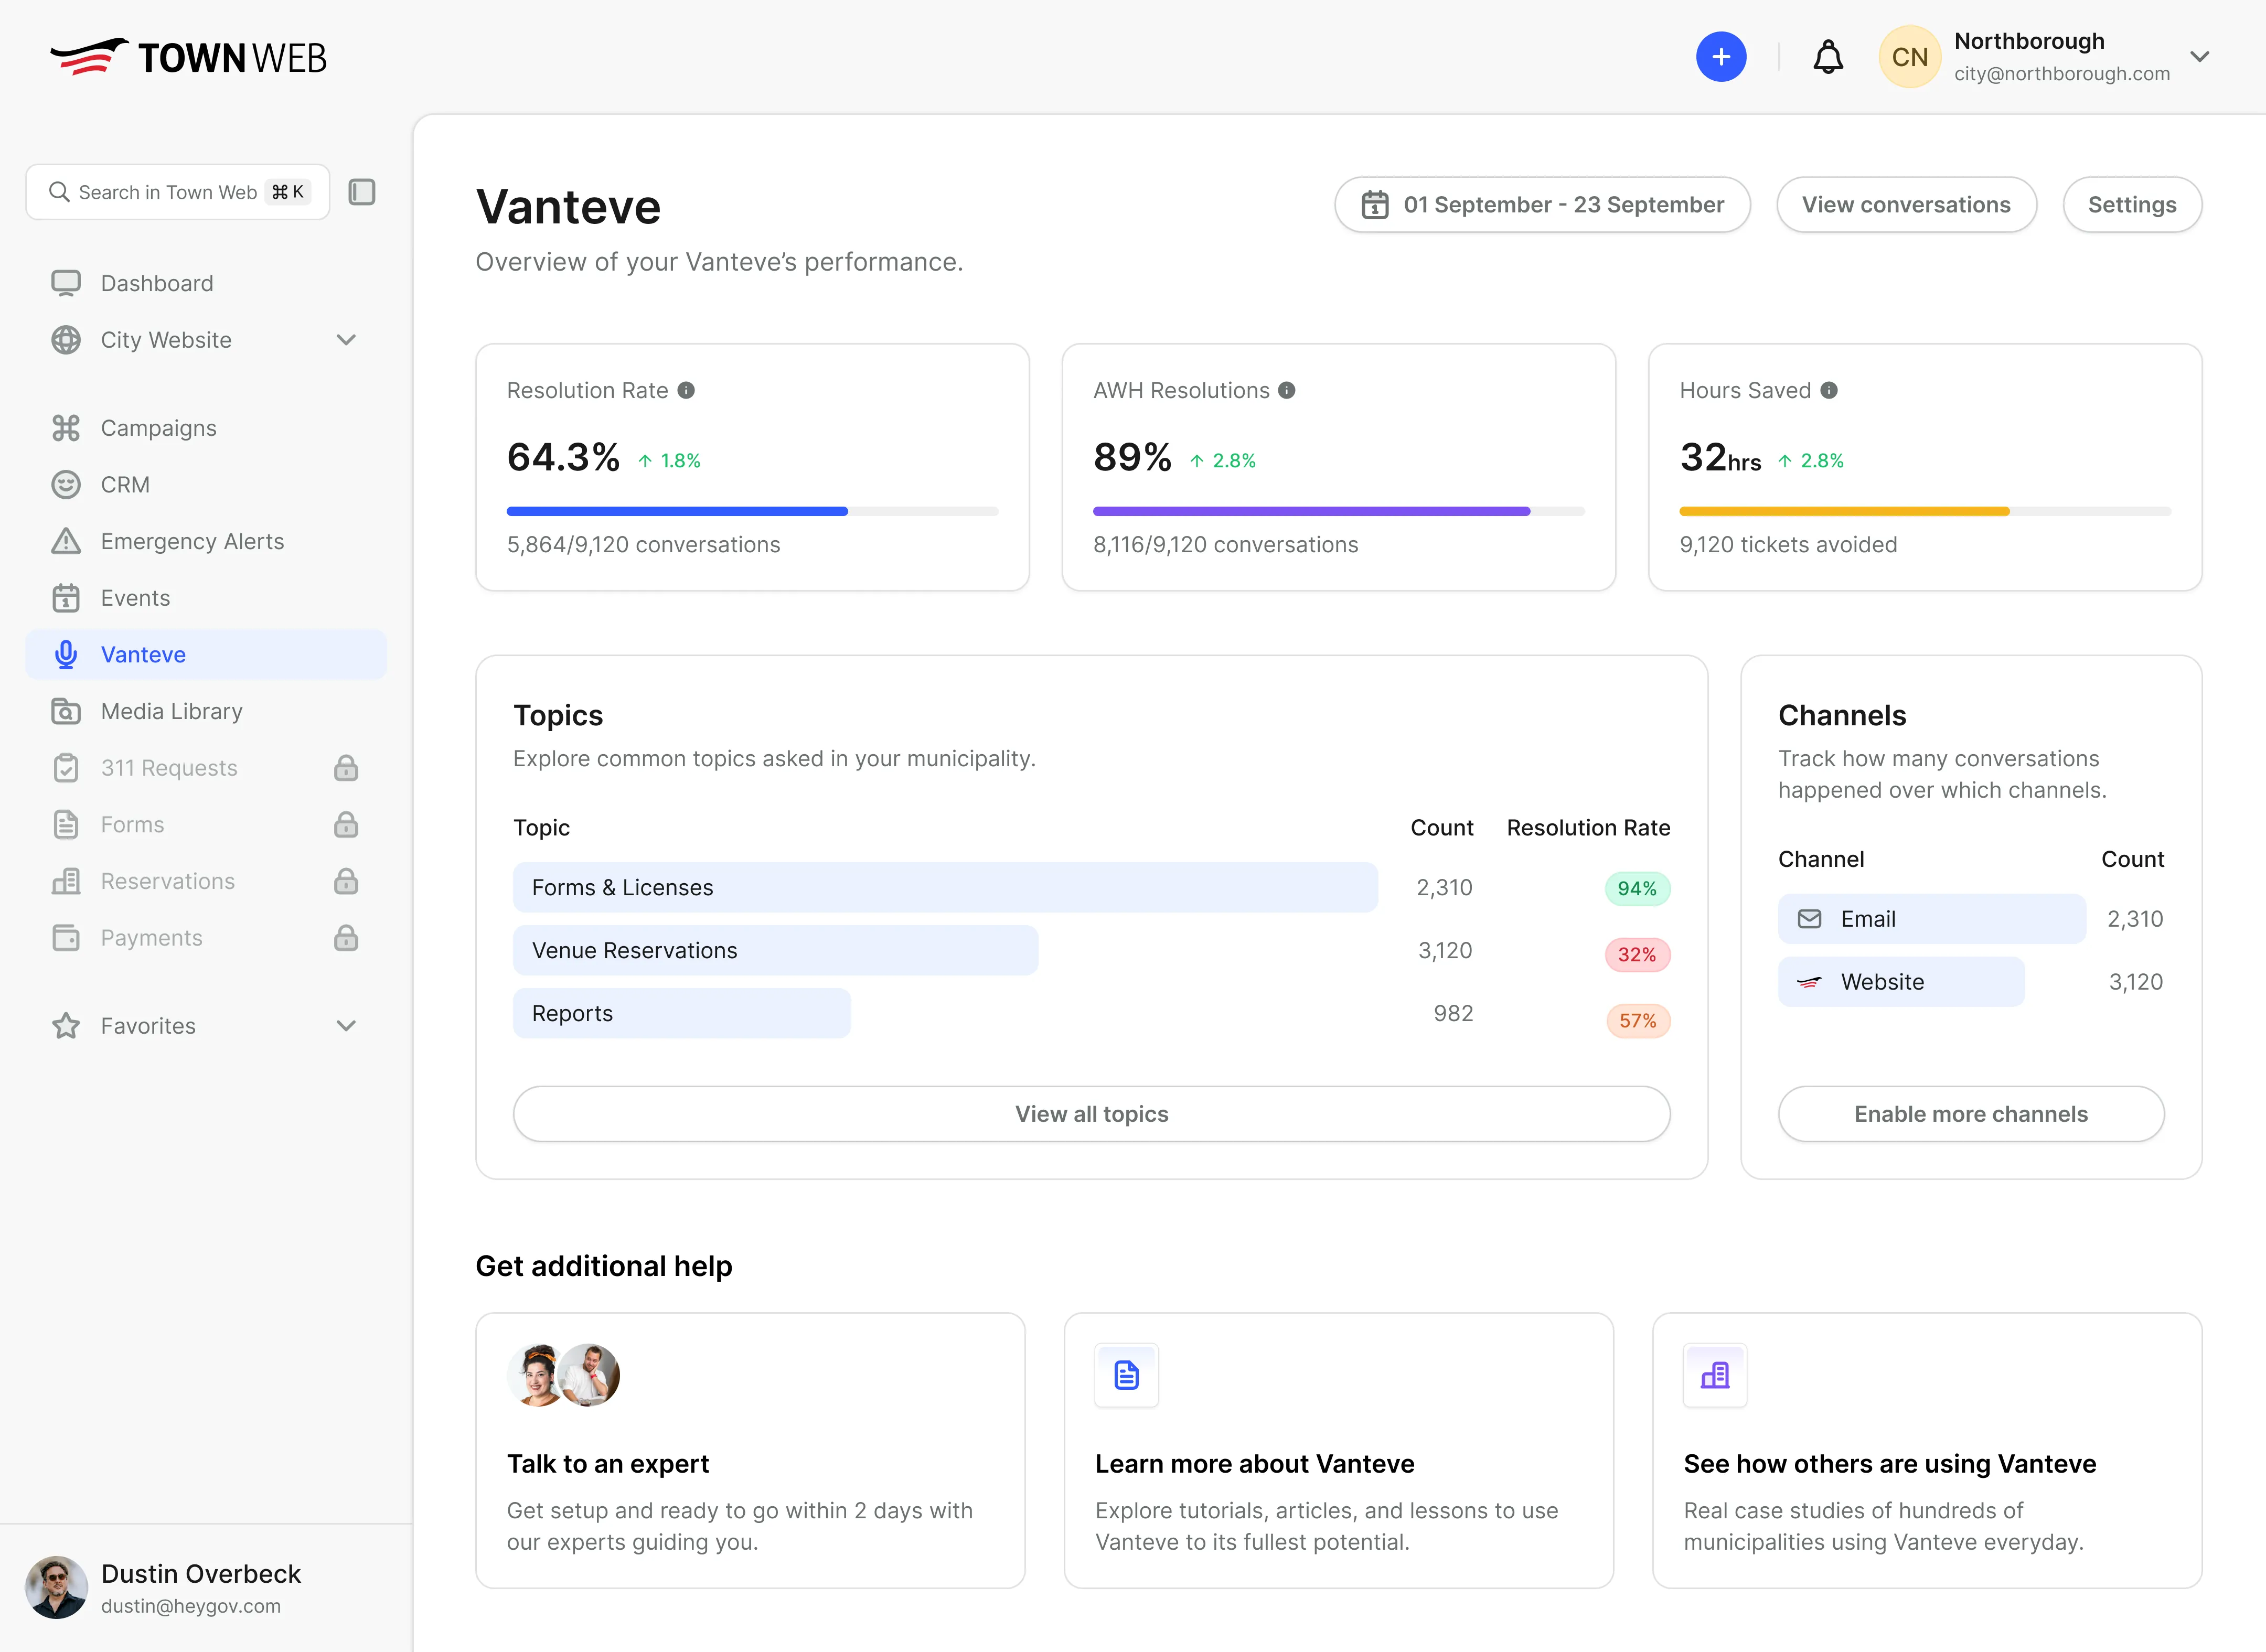Click View all topics button

pyautogui.click(x=1091, y=1114)
